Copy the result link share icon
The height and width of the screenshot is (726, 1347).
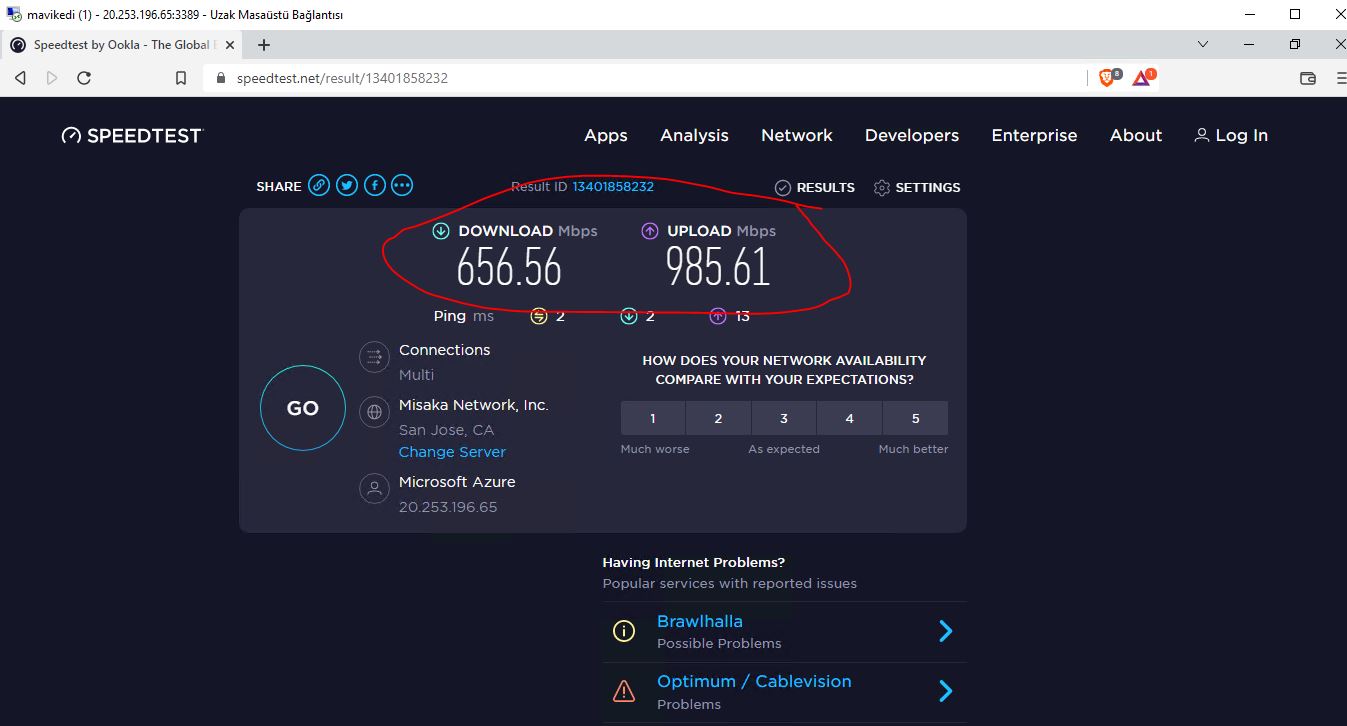point(319,185)
